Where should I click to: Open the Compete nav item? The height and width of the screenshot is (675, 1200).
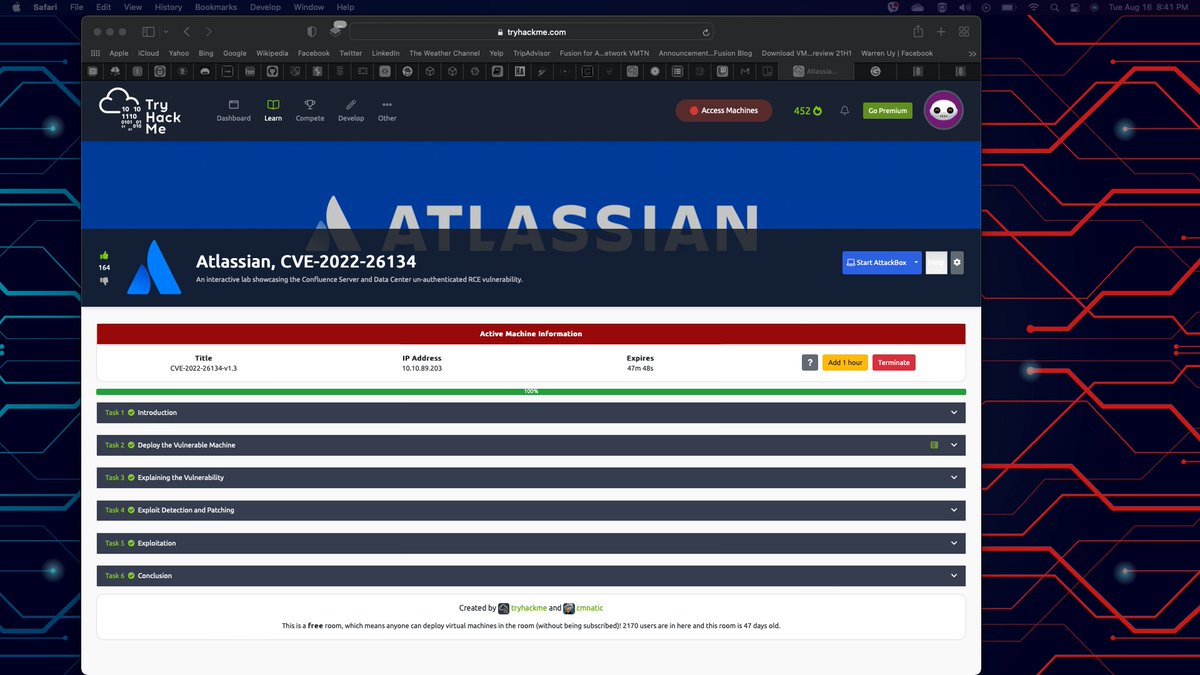pos(310,110)
